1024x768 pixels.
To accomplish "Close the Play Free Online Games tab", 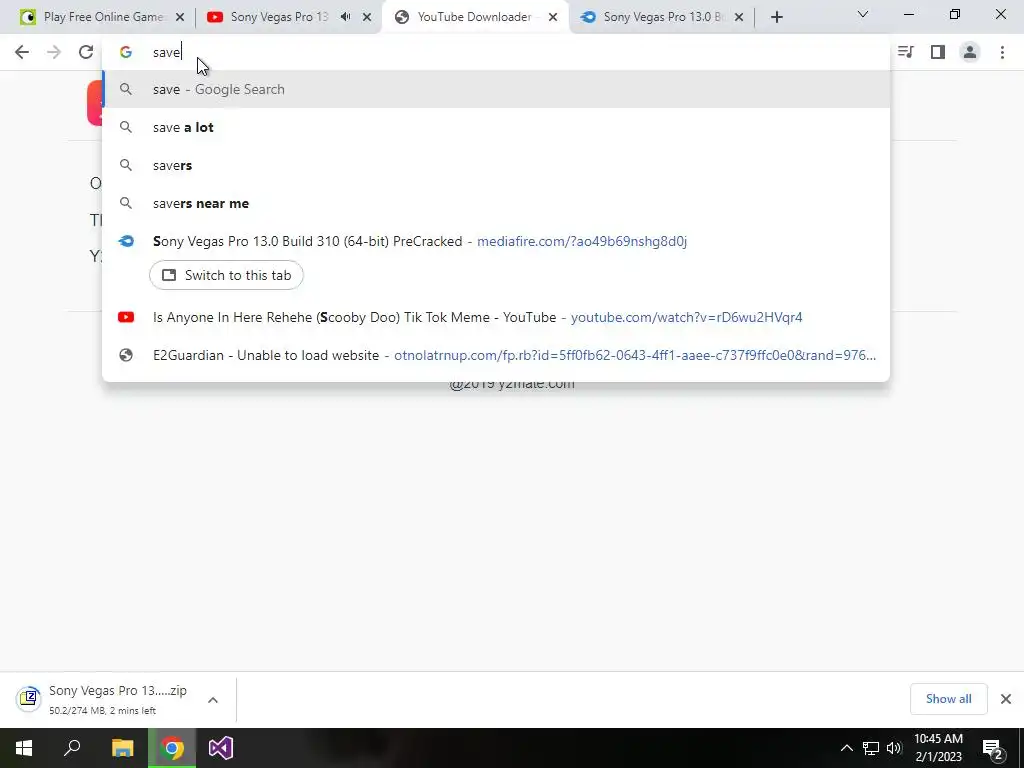I will 180,17.
